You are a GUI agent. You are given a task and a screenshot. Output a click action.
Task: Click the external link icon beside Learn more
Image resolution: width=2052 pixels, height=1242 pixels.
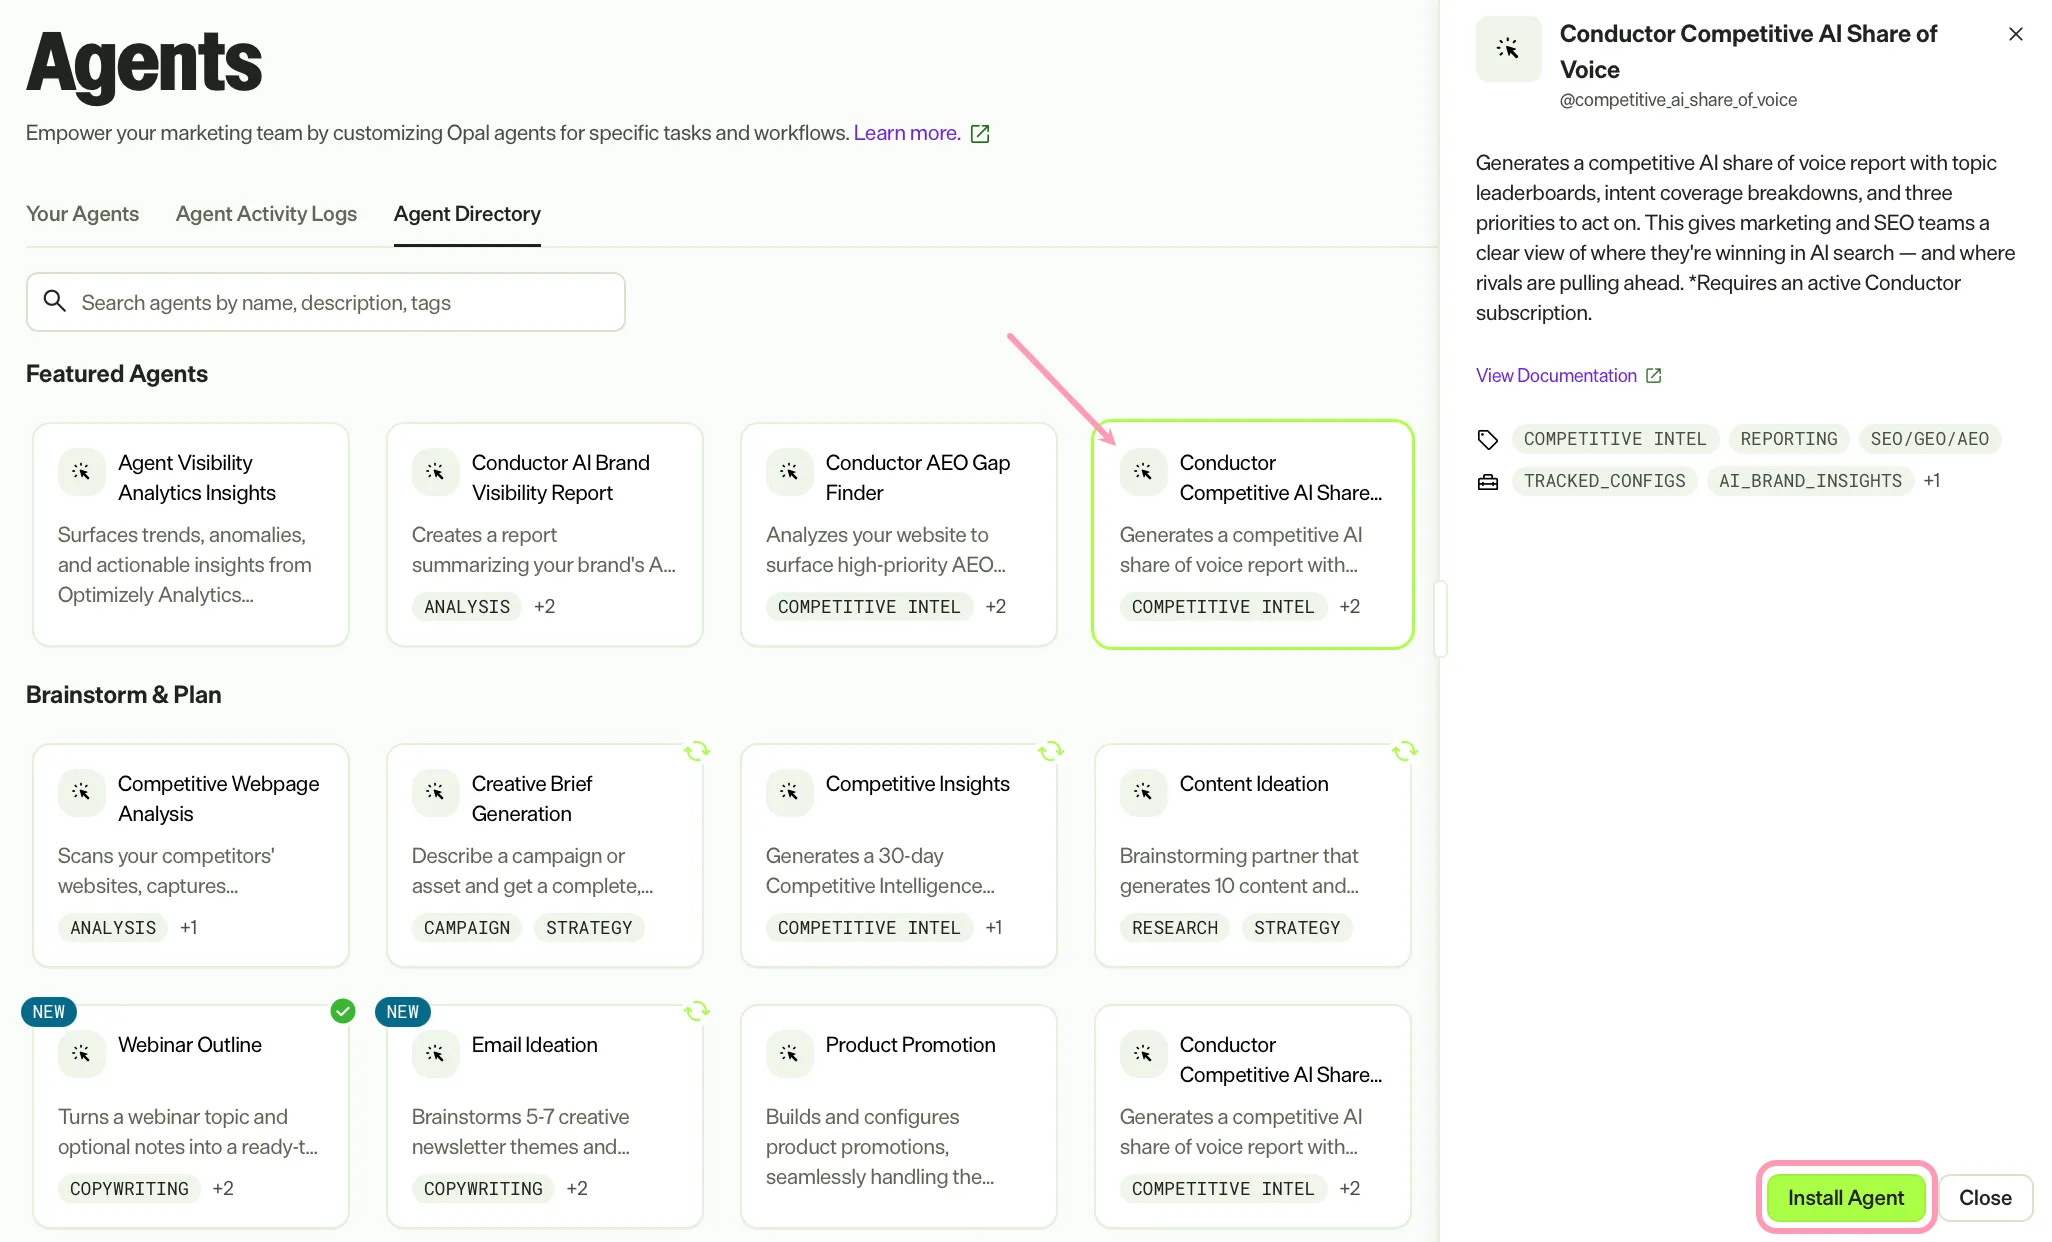coord(980,134)
